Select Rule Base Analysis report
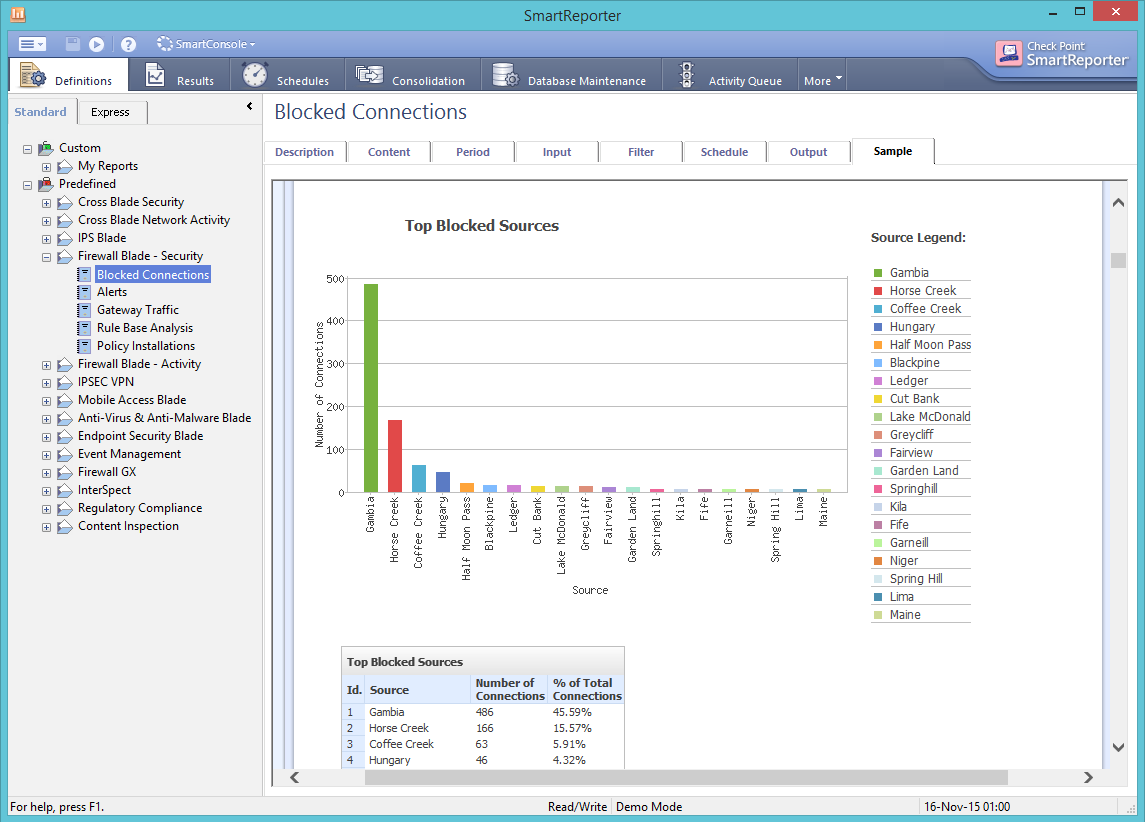This screenshot has width=1145, height=822. pos(145,328)
